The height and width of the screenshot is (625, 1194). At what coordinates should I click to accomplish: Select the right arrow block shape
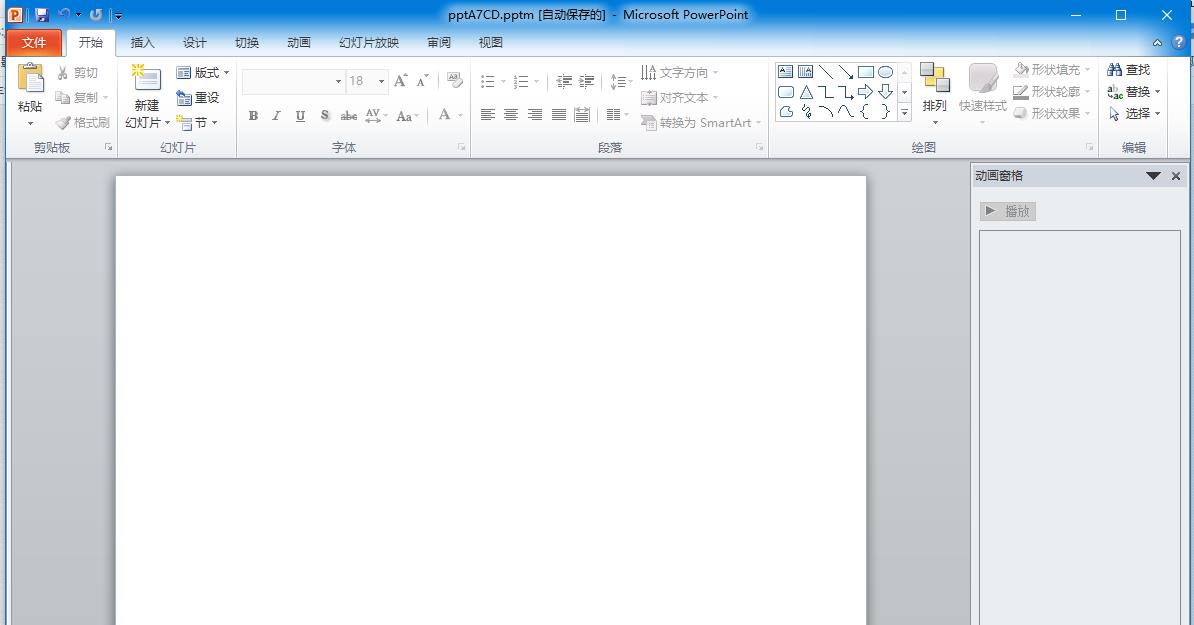pyautogui.click(x=866, y=92)
